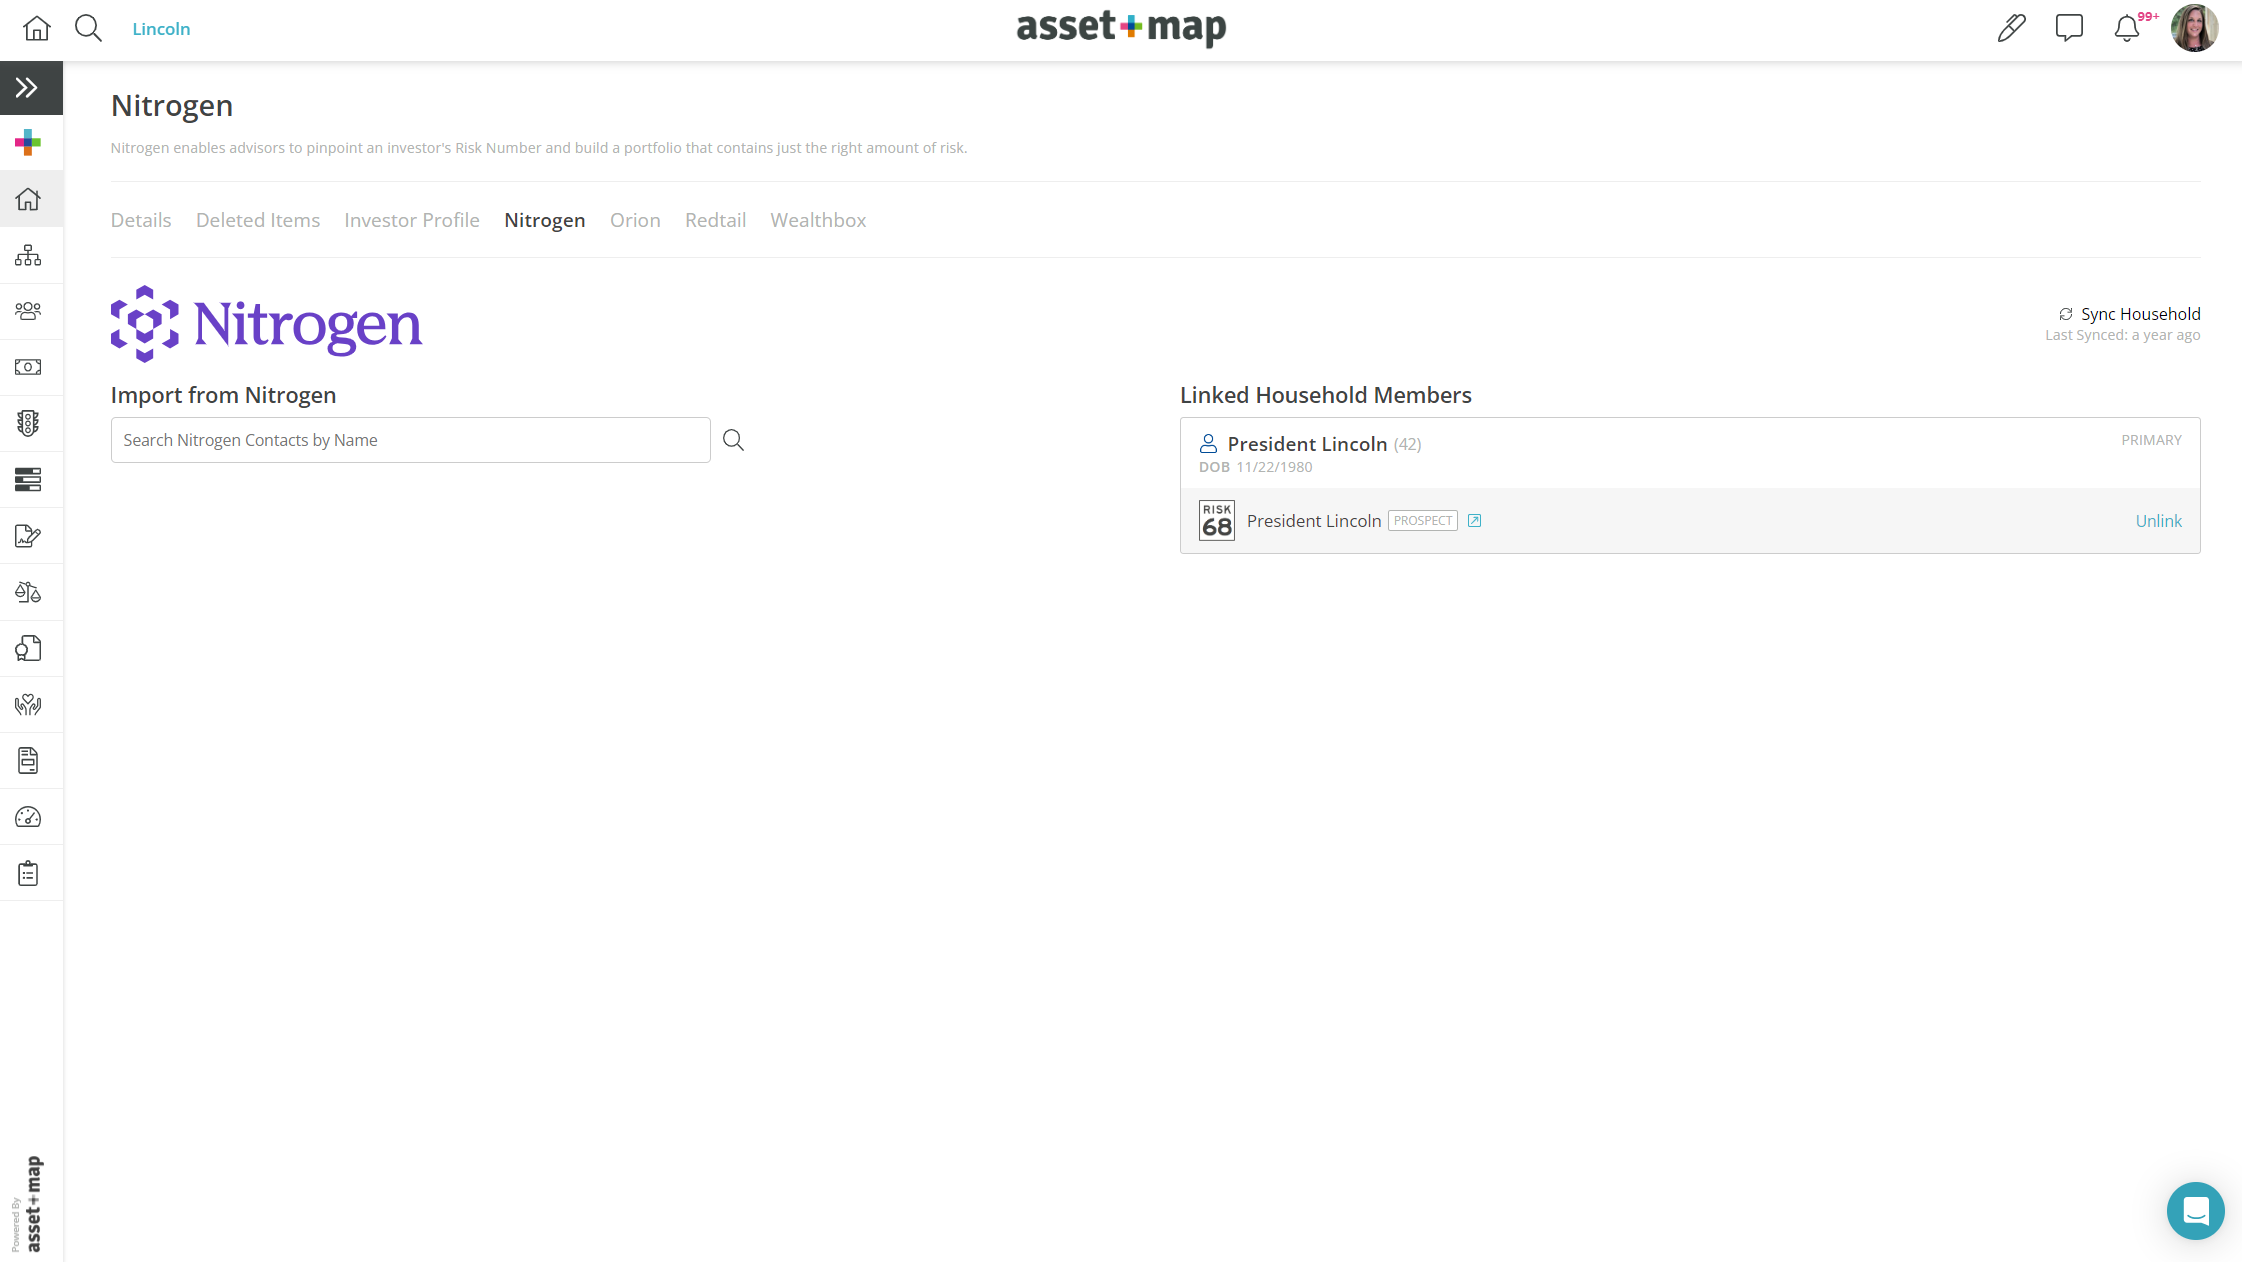The image size is (2242, 1262).
Task: Click the Lincoln breadcrumb link
Action: [x=161, y=29]
